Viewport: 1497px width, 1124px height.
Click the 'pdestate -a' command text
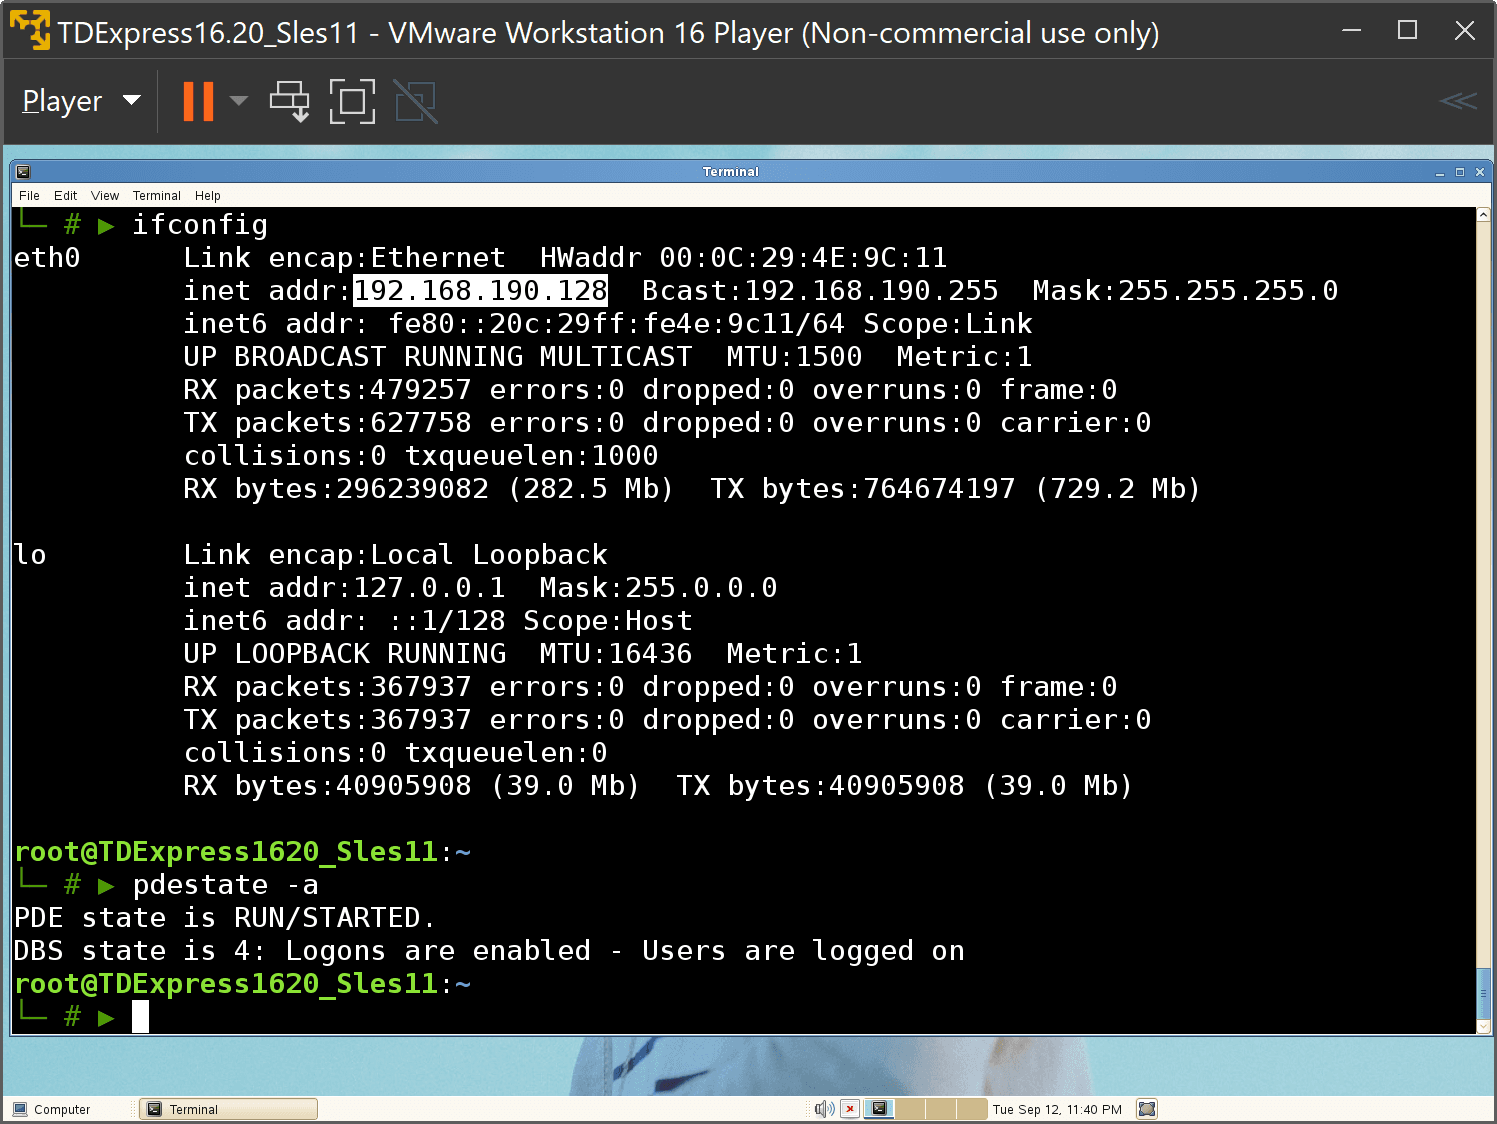[x=225, y=885]
